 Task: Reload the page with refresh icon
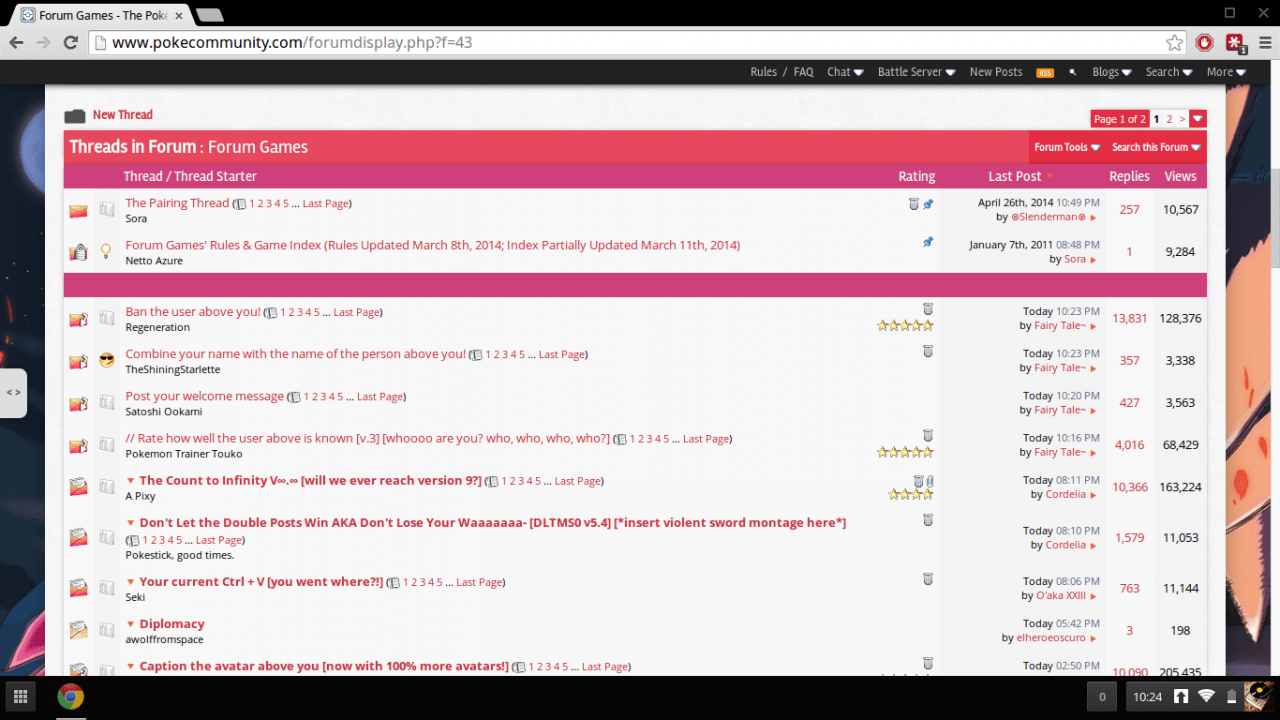click(x=70, y=43)
